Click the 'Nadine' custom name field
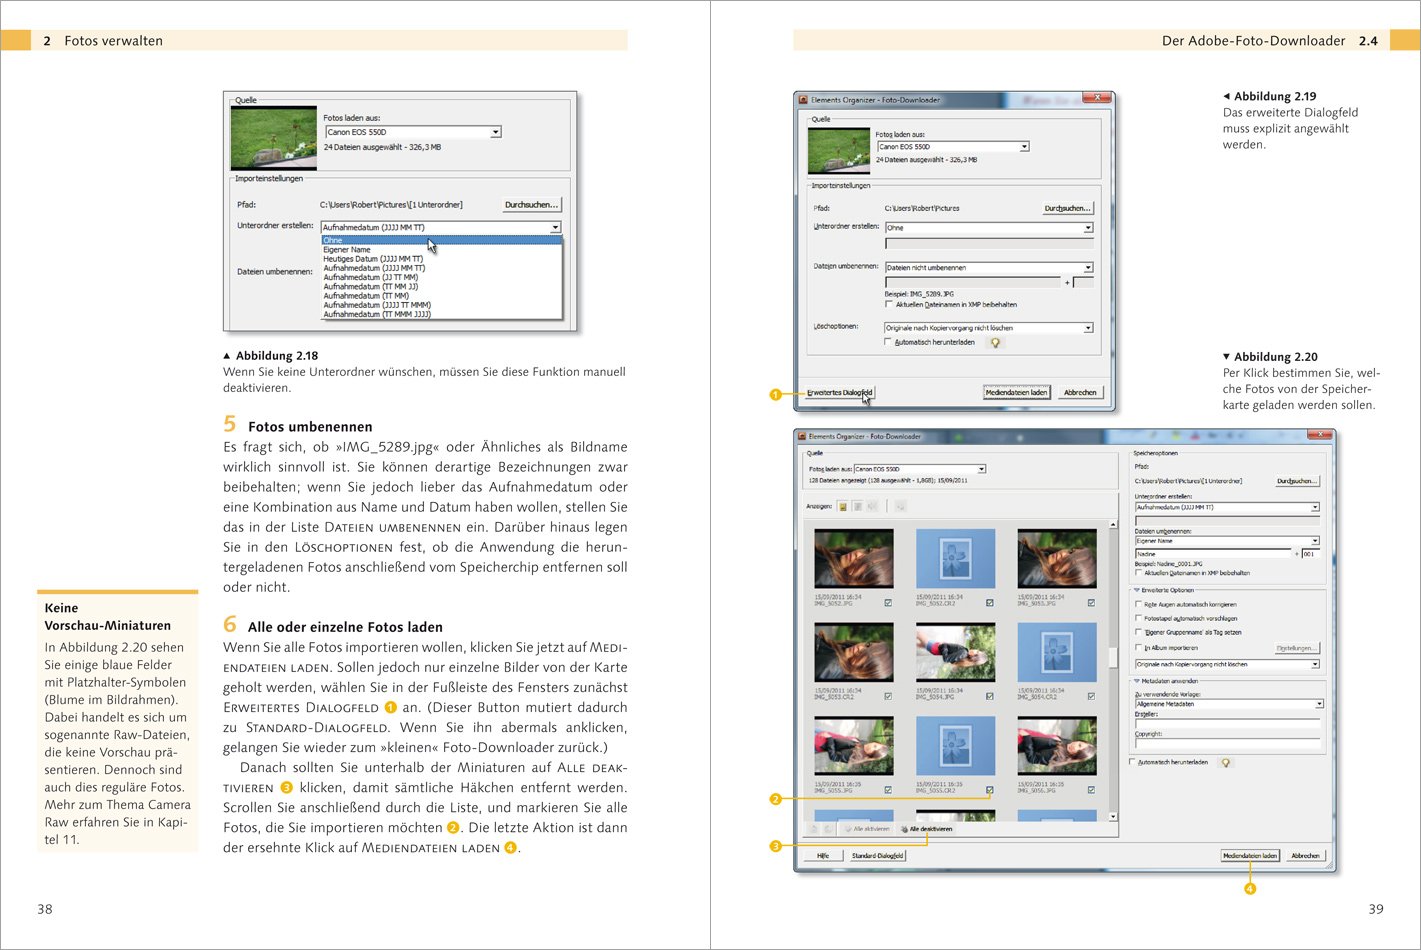1421x950 pixels. click(1212, 554)
